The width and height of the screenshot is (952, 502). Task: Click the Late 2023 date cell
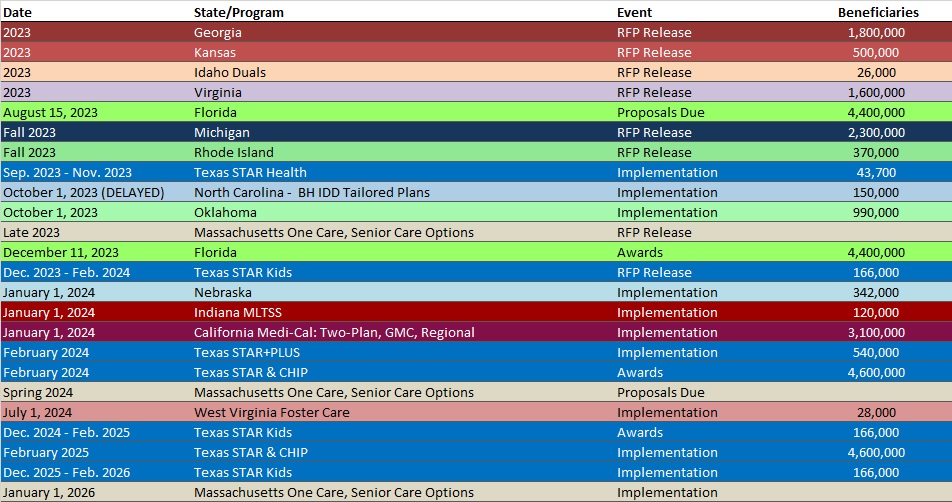32,232
